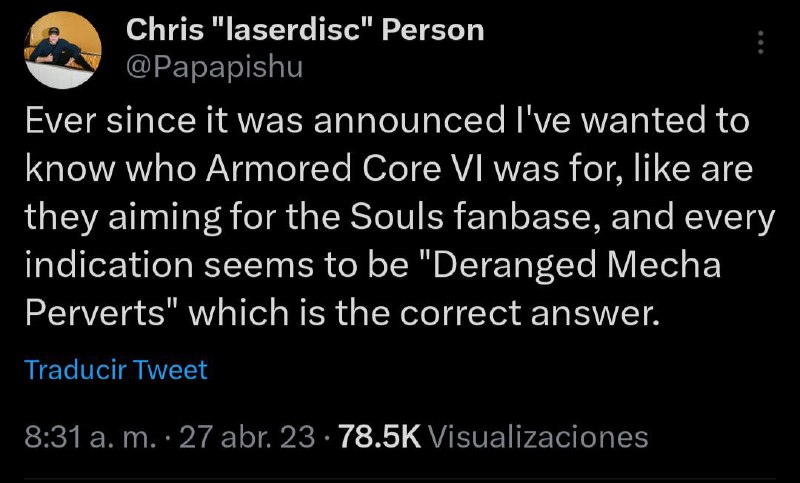Click the word "Tweet" in translate link
The height and width of the screenshot is (483, 800).
pos(170,369)
